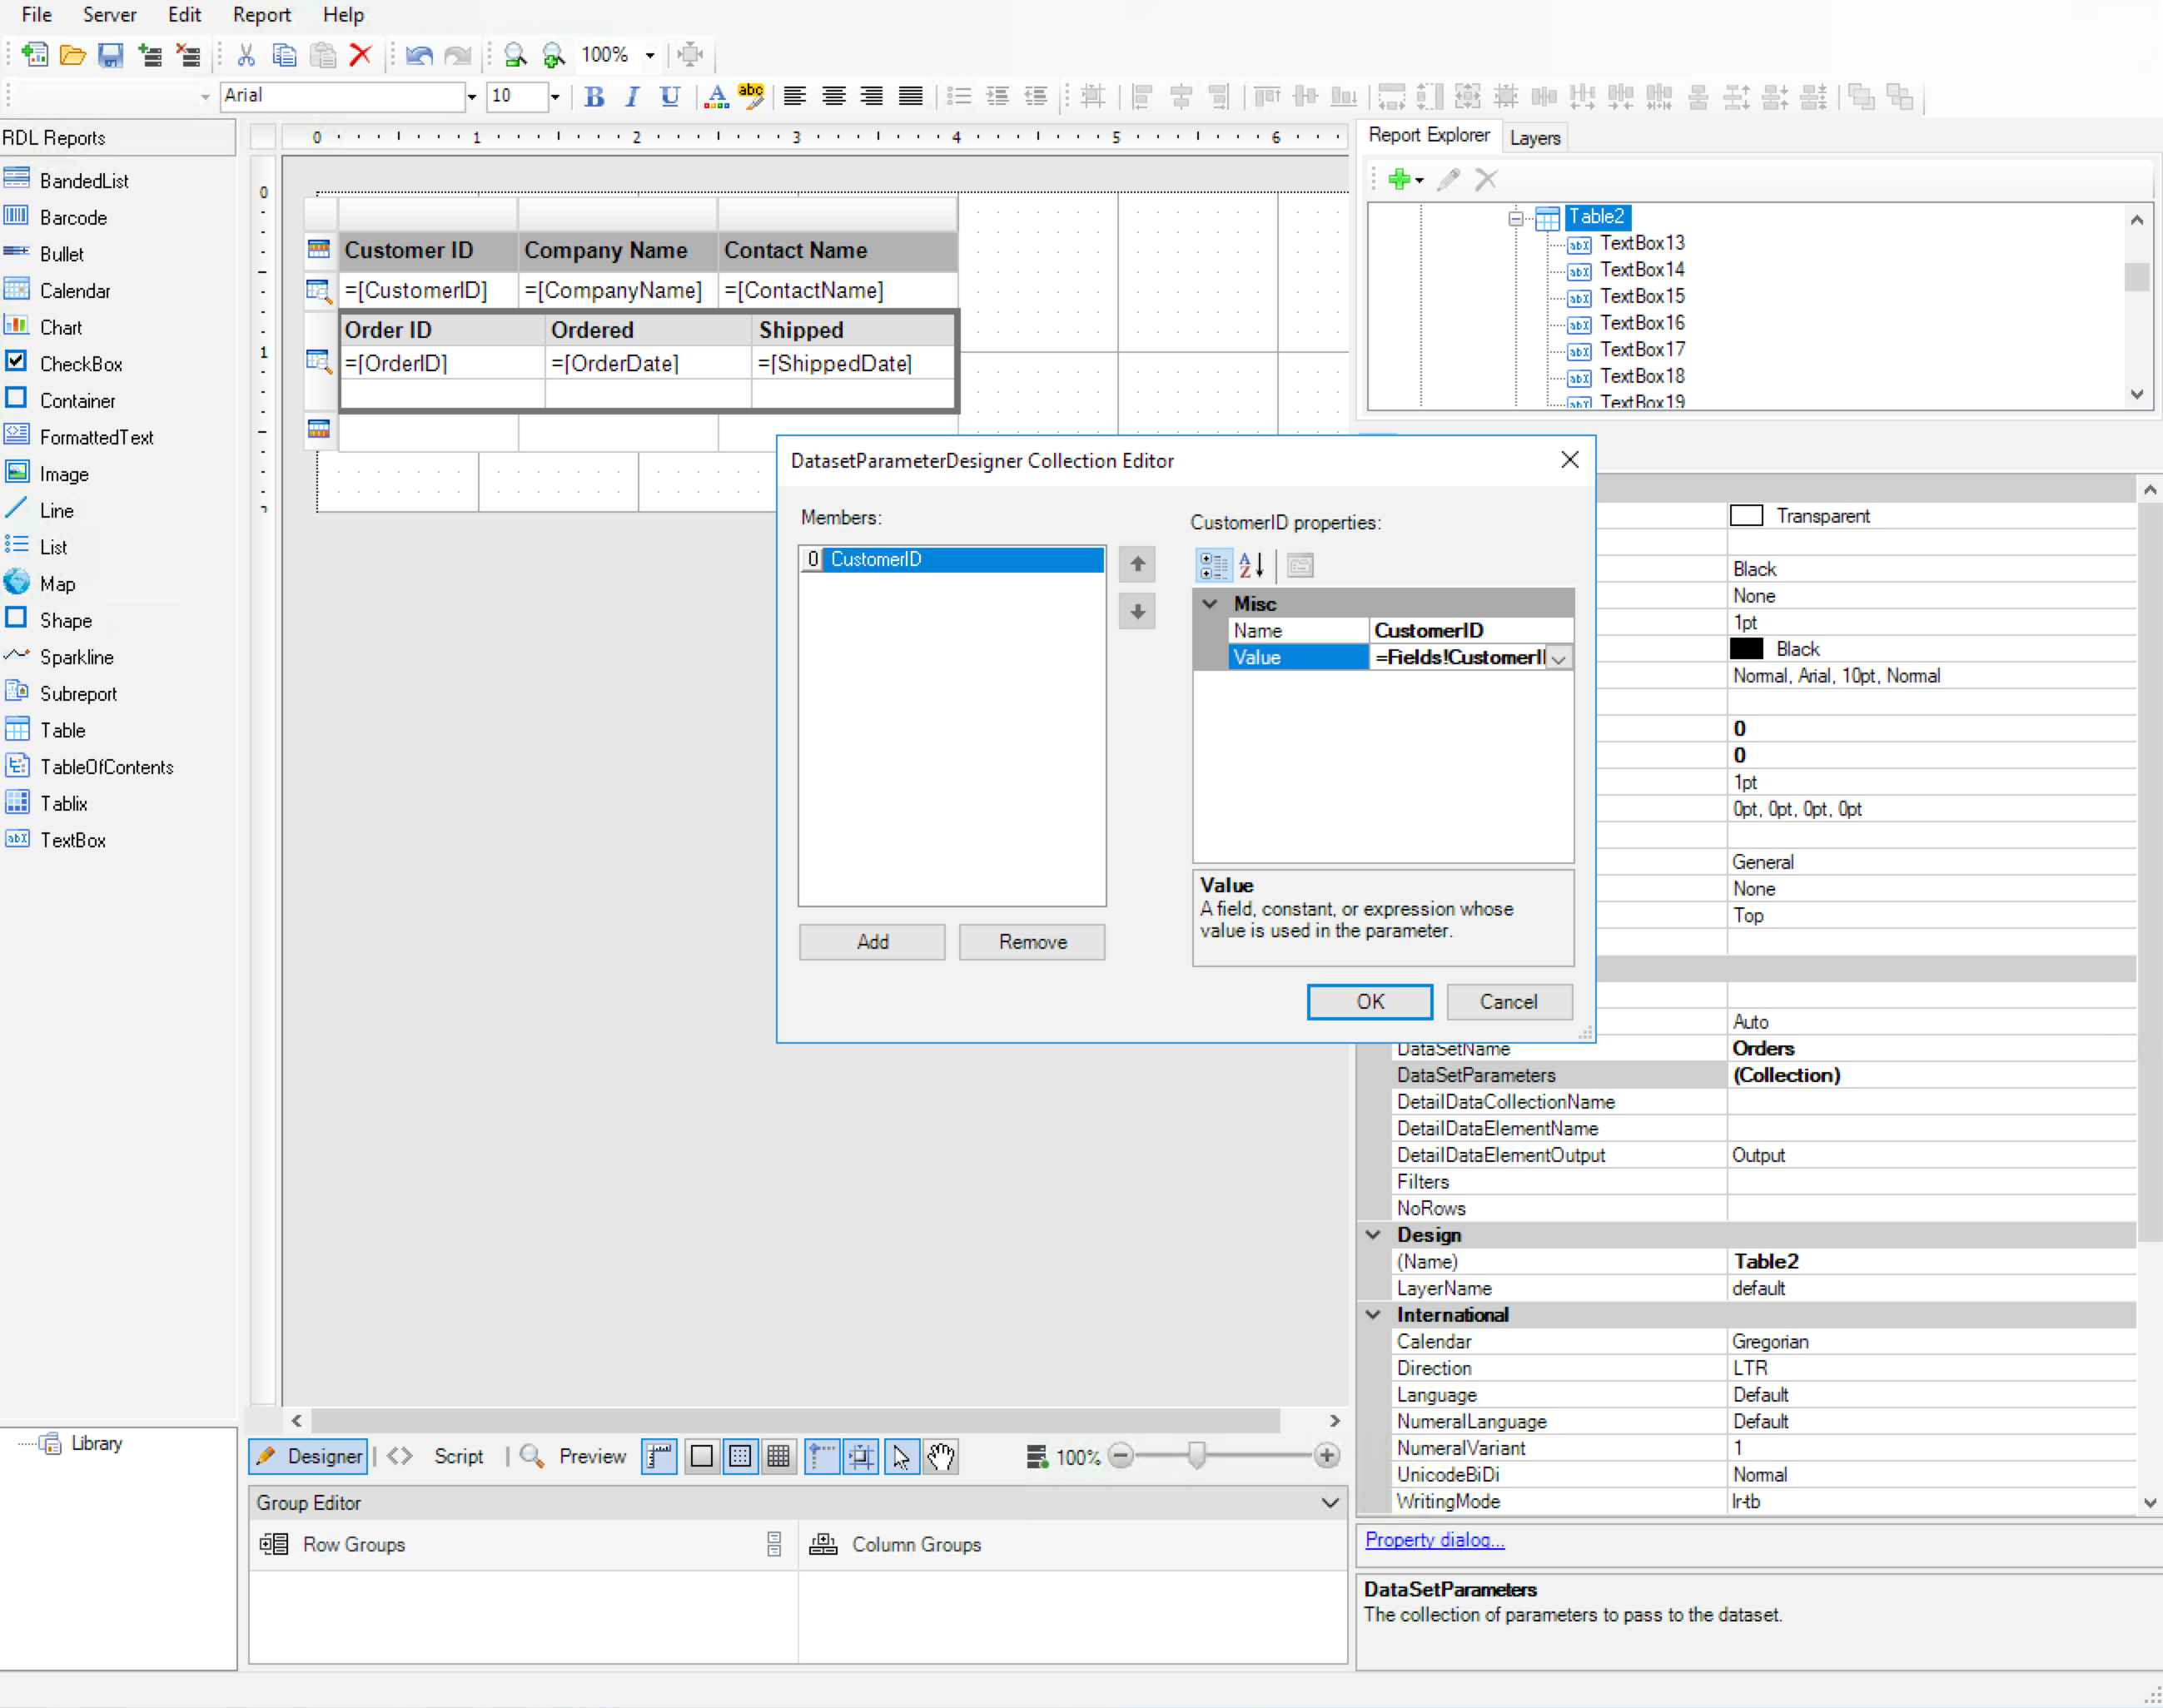
Task: Select the Chart tool in the sidebar
Action: coord(62,326)
